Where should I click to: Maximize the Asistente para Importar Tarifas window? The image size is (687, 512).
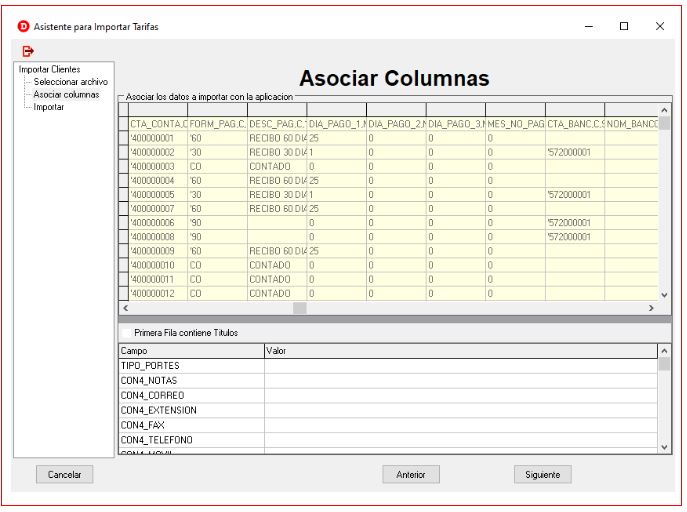coord(624,24)
